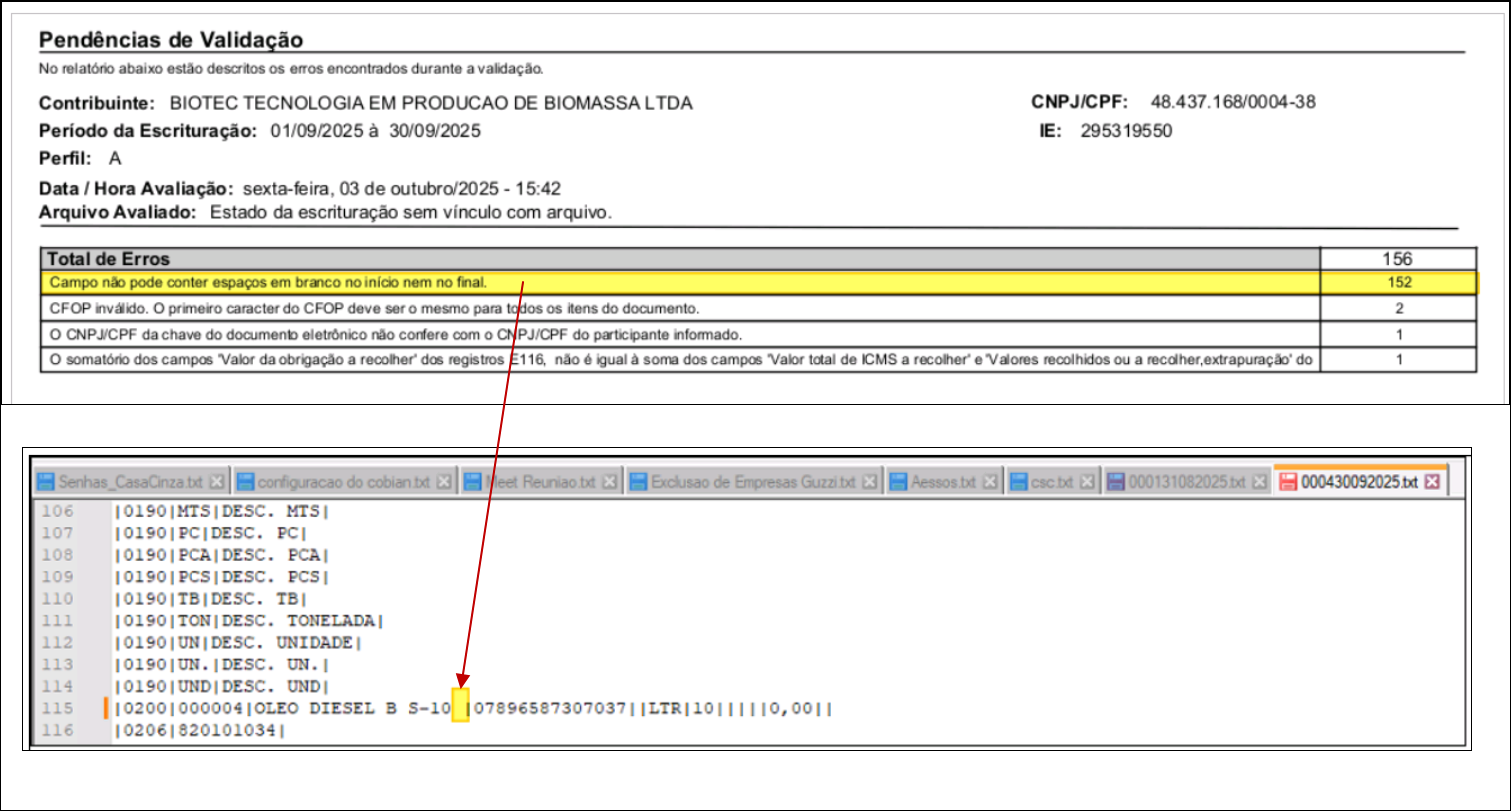Viewport: 1511px width, 811px height.
Task: Select the highlighted 'Campo não pode conter espaços' error row
Action: coord(680,283)
